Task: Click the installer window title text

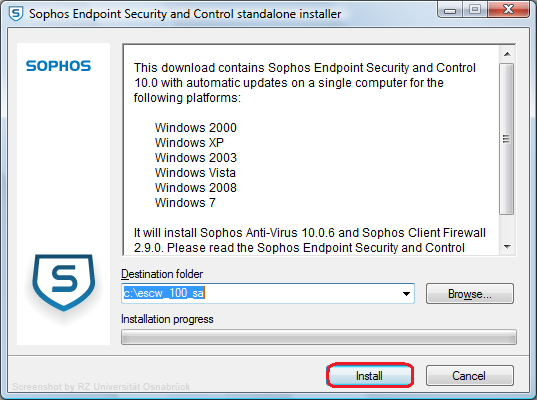Action: pyautogui.click(x=185, y=14)
